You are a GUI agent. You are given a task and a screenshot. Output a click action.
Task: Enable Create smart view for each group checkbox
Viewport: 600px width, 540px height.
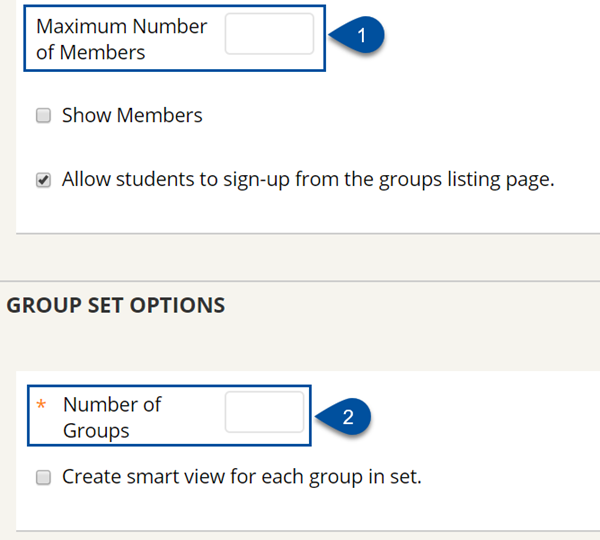click(43, 477)
